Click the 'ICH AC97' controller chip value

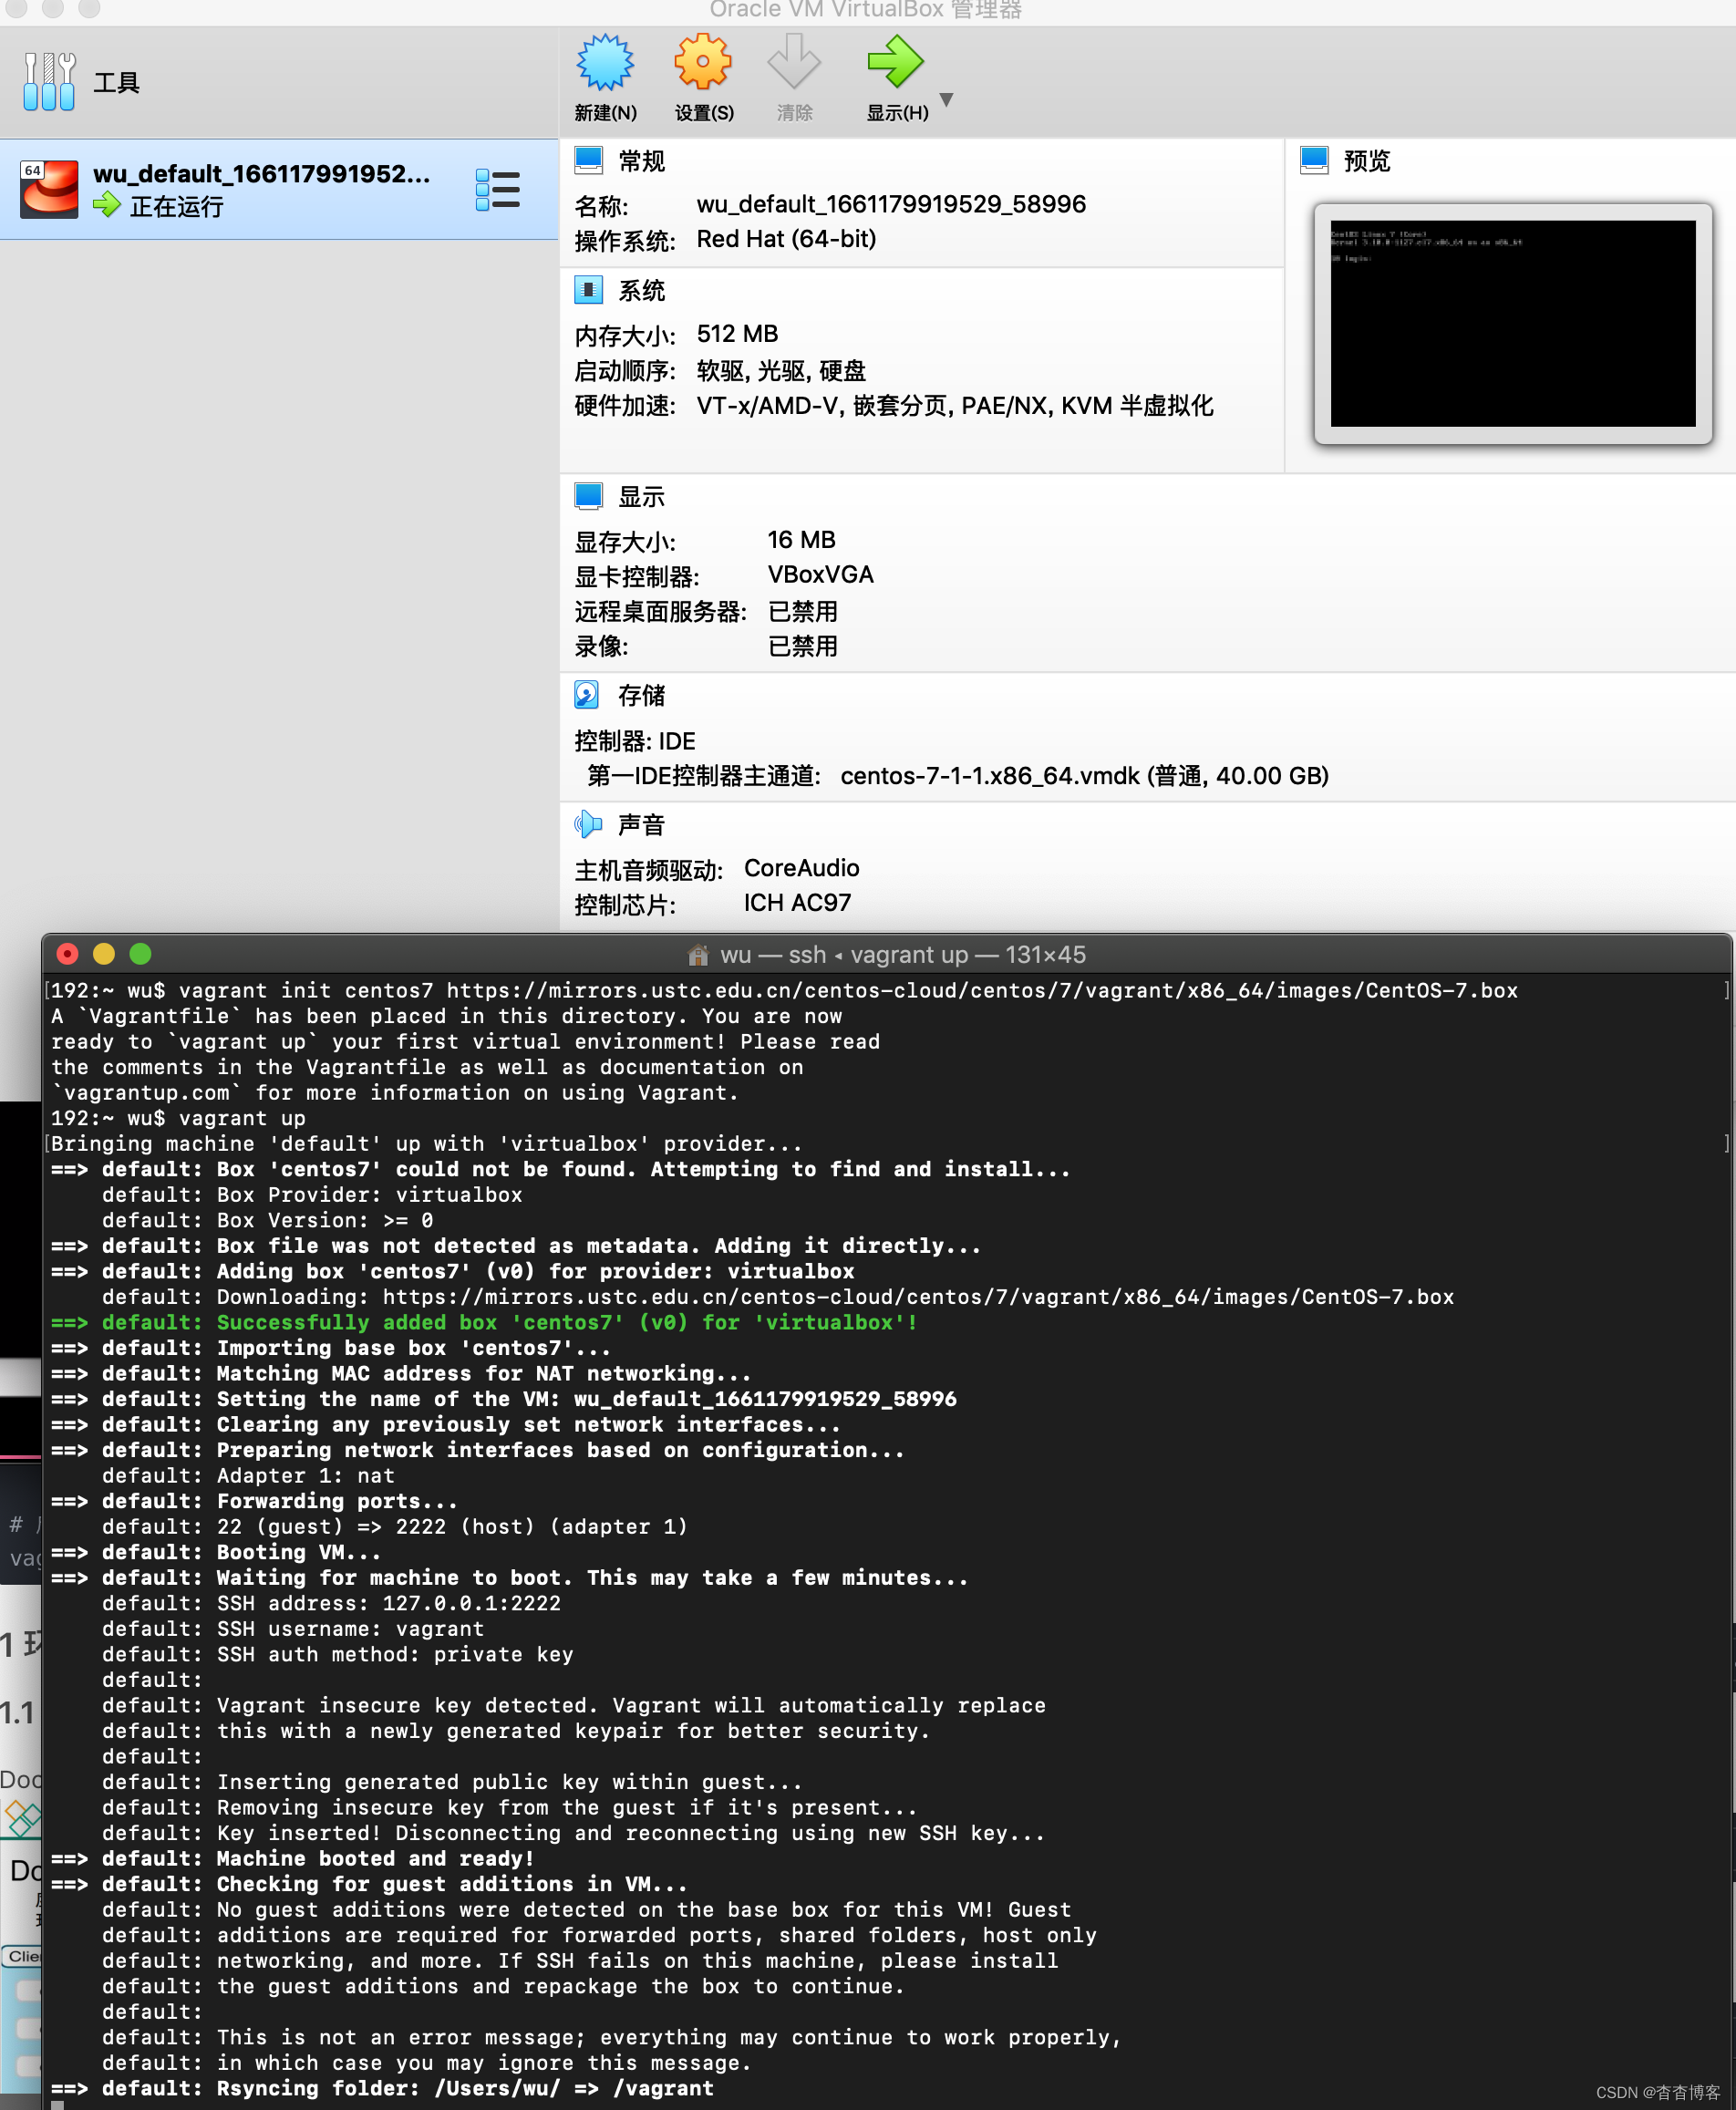[x=797, y=903]
